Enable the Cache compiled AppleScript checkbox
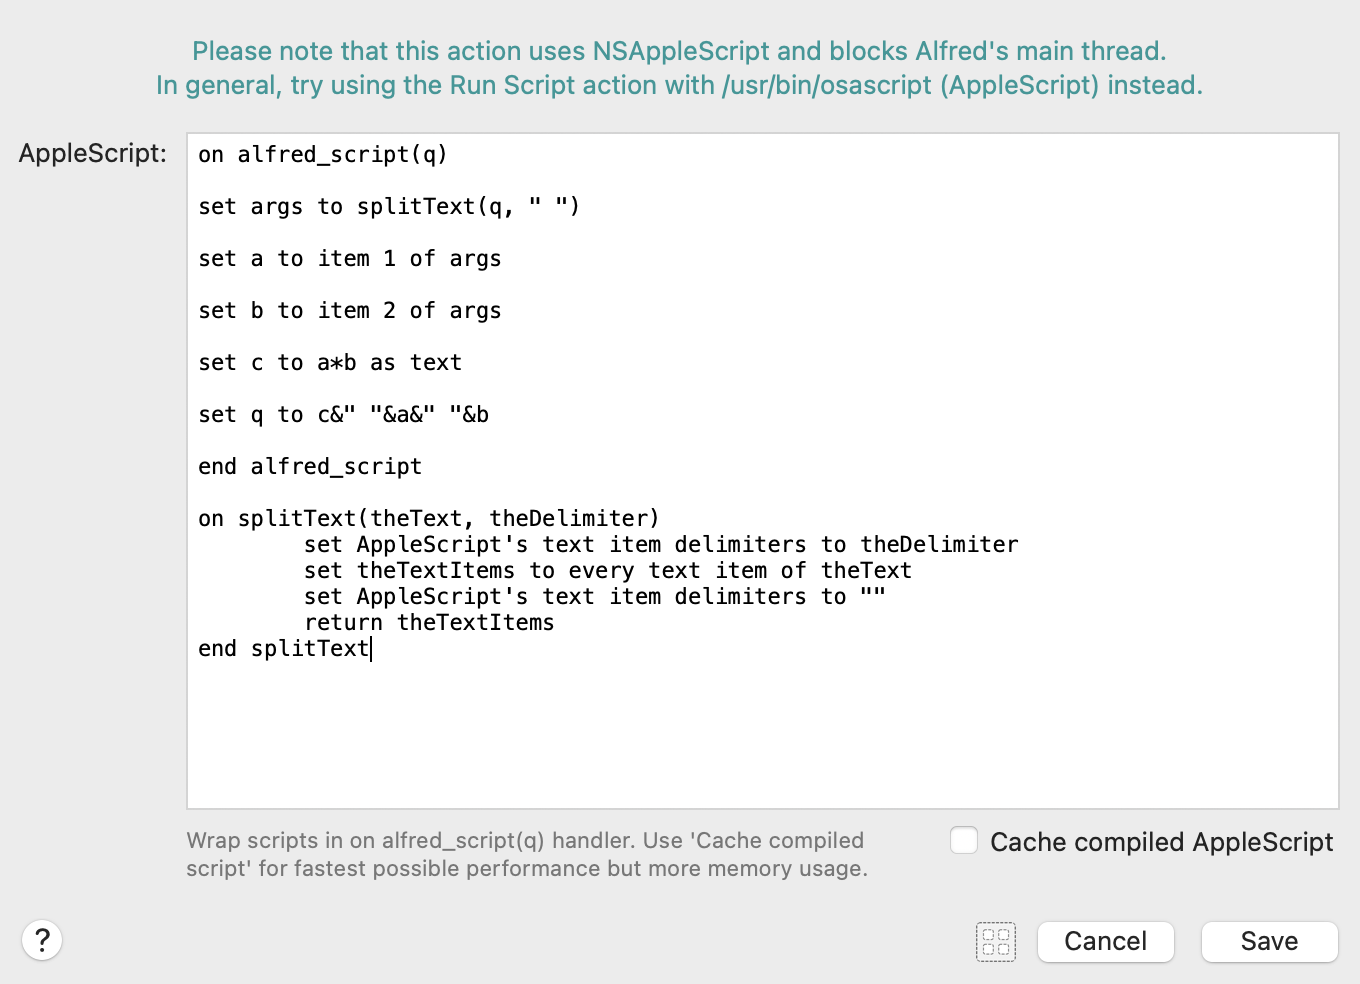The image size is (1360, 984). click(963, 840)
